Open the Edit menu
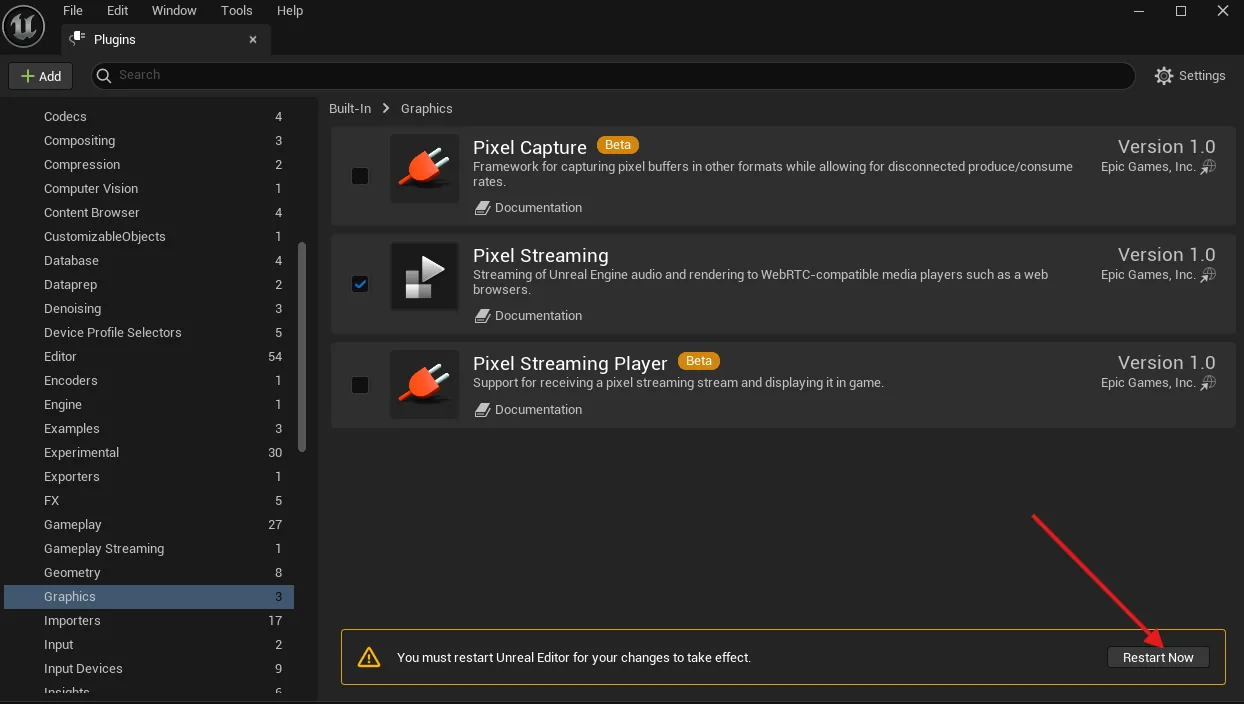Image resolution: width=1244 pixels, height=704 pixels. pyautogui.click(x=118, y=11)
